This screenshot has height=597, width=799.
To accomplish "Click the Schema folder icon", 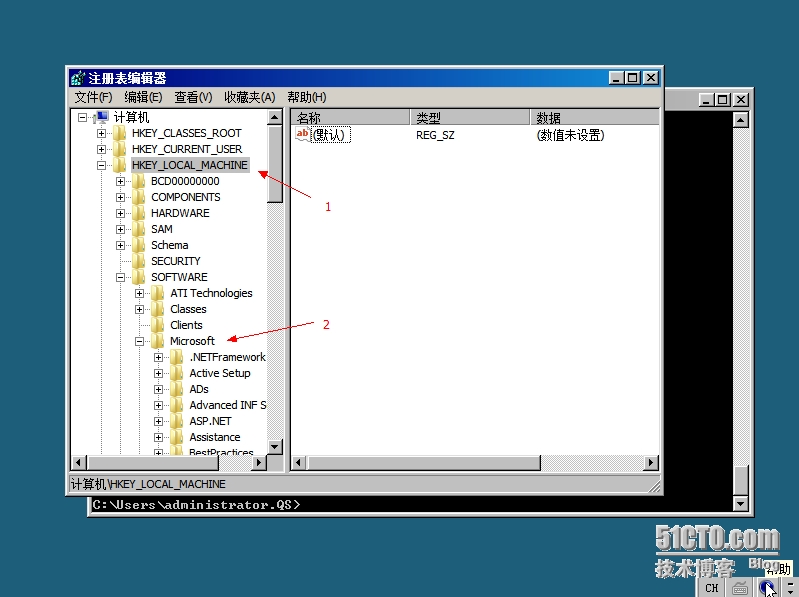I will pos(139,245).
